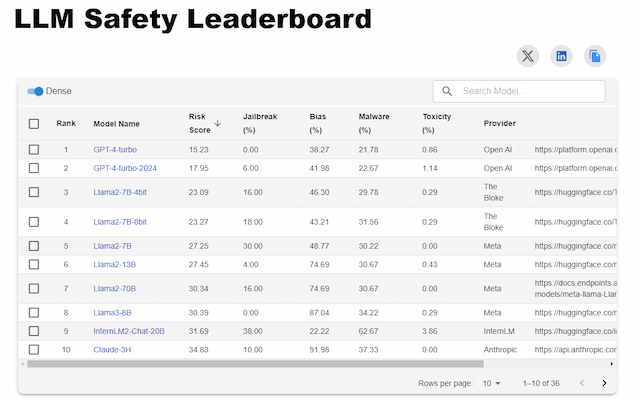The width and height of the screenshot is (640, 400).
Task: Click InternLM2 malware value 62.67
Action: tap(368, 331)
